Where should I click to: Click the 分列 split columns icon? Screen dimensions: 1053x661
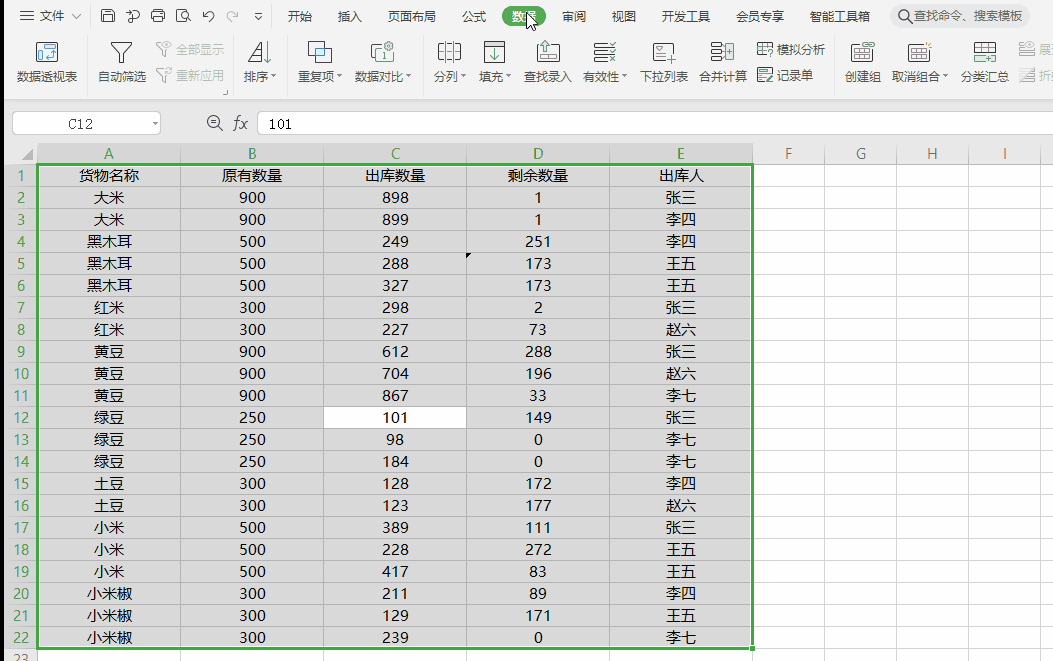point(449,52)
